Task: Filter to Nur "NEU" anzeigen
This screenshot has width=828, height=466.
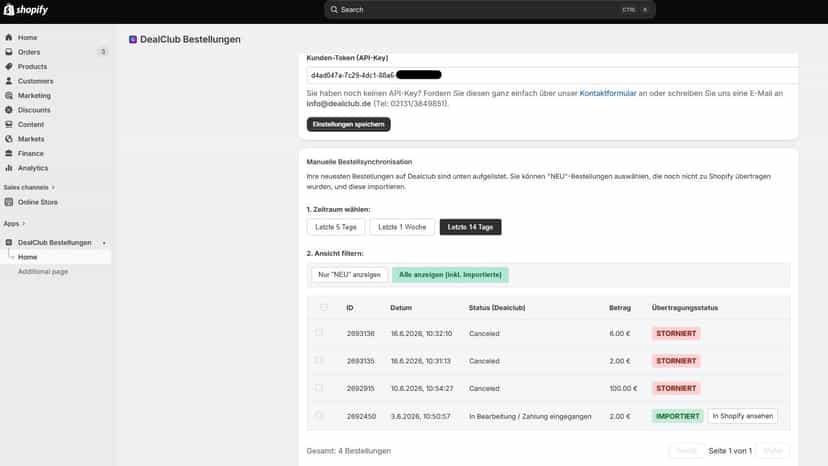Action: click(x=349, y=275)
